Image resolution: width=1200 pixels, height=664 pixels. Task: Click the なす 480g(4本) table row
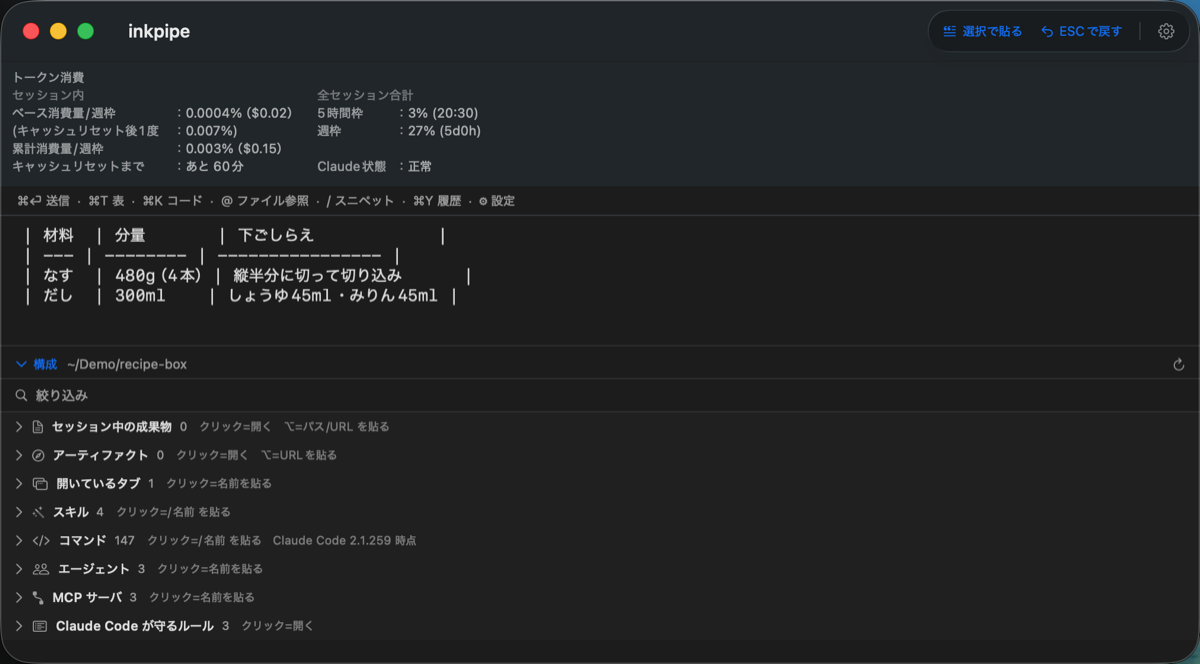pos(248,276)
